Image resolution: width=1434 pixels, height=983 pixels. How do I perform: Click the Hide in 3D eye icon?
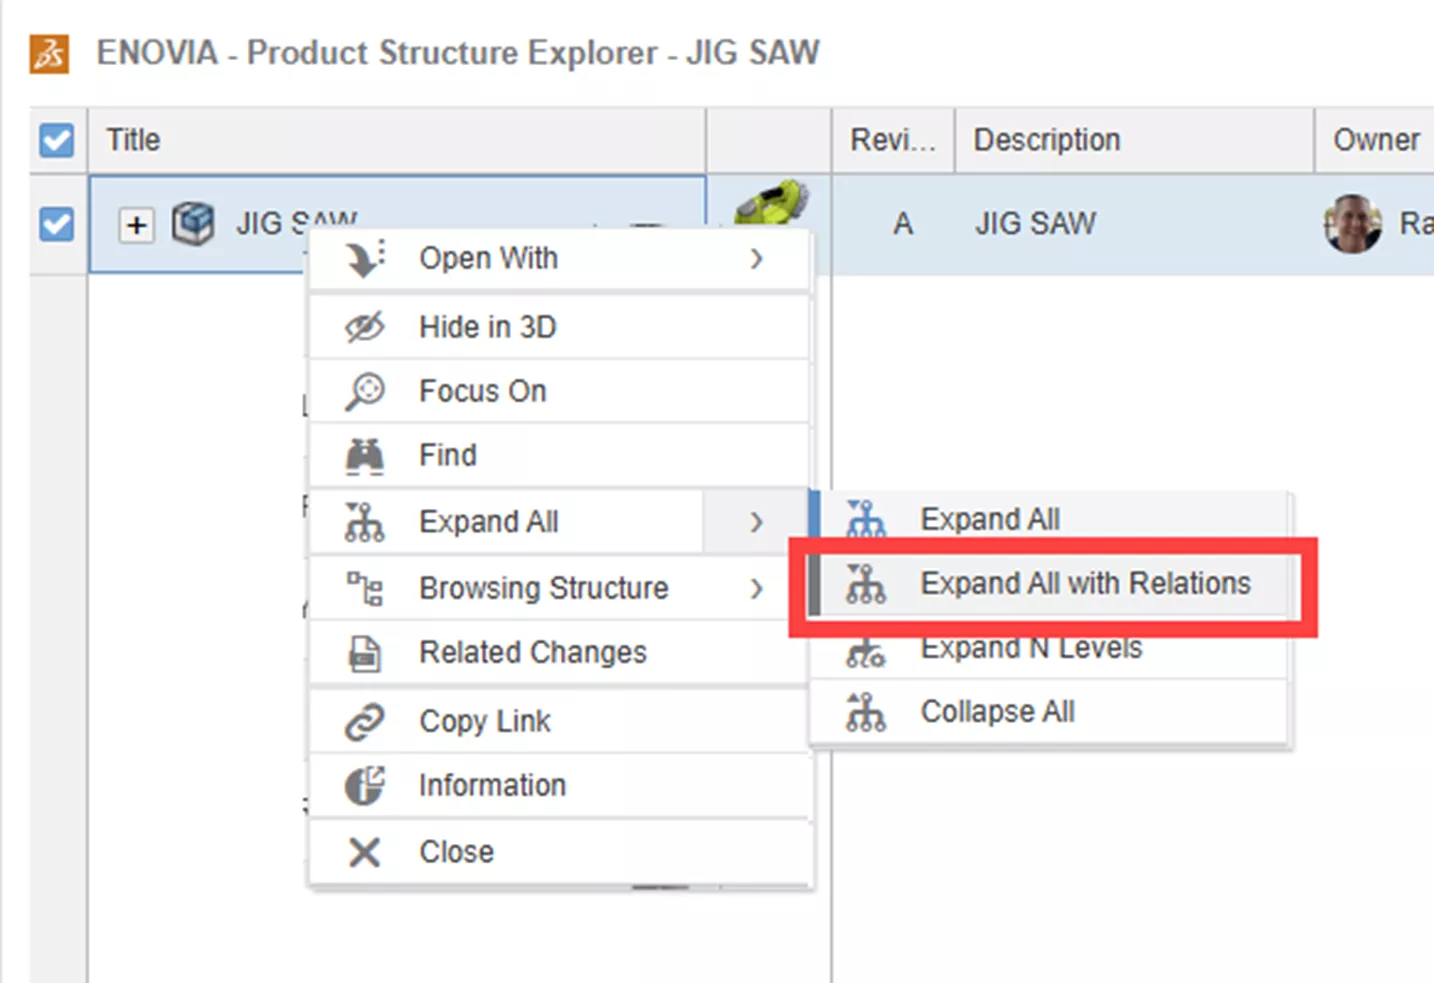point(364,327)
